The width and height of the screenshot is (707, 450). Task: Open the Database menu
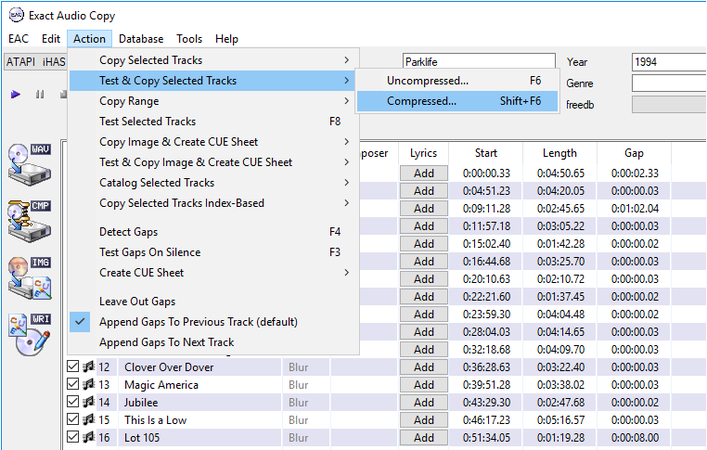141,39
